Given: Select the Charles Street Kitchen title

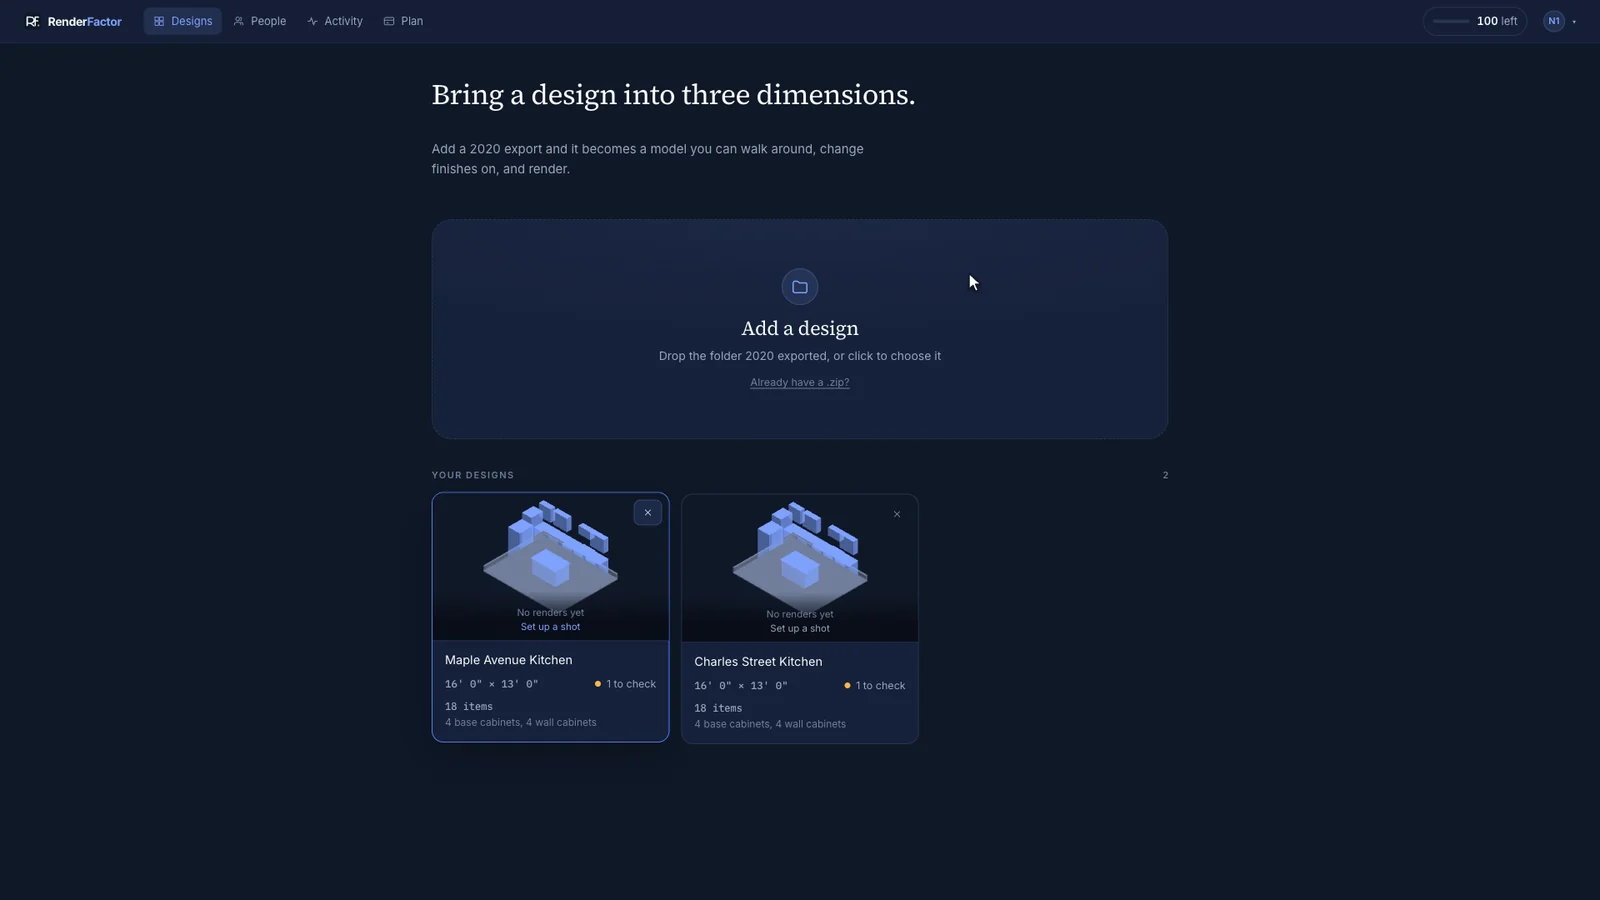Looking at the screenshot, I should click(x=758, y=662).
